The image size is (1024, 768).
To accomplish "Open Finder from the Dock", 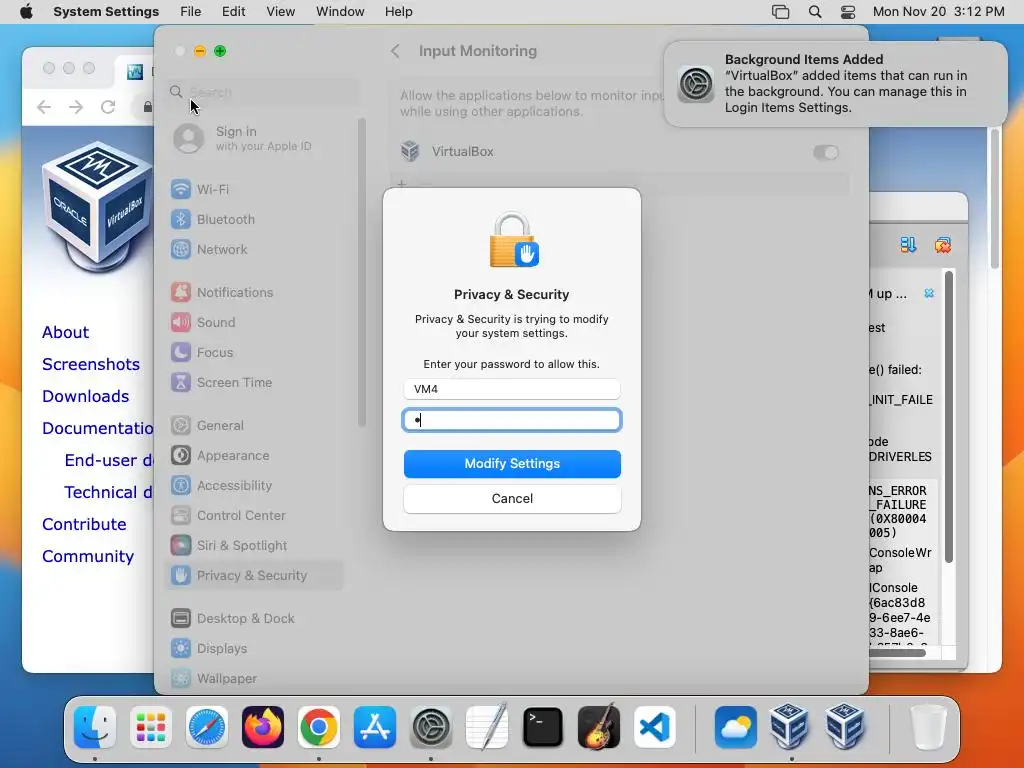I will [x=95, y=727].
